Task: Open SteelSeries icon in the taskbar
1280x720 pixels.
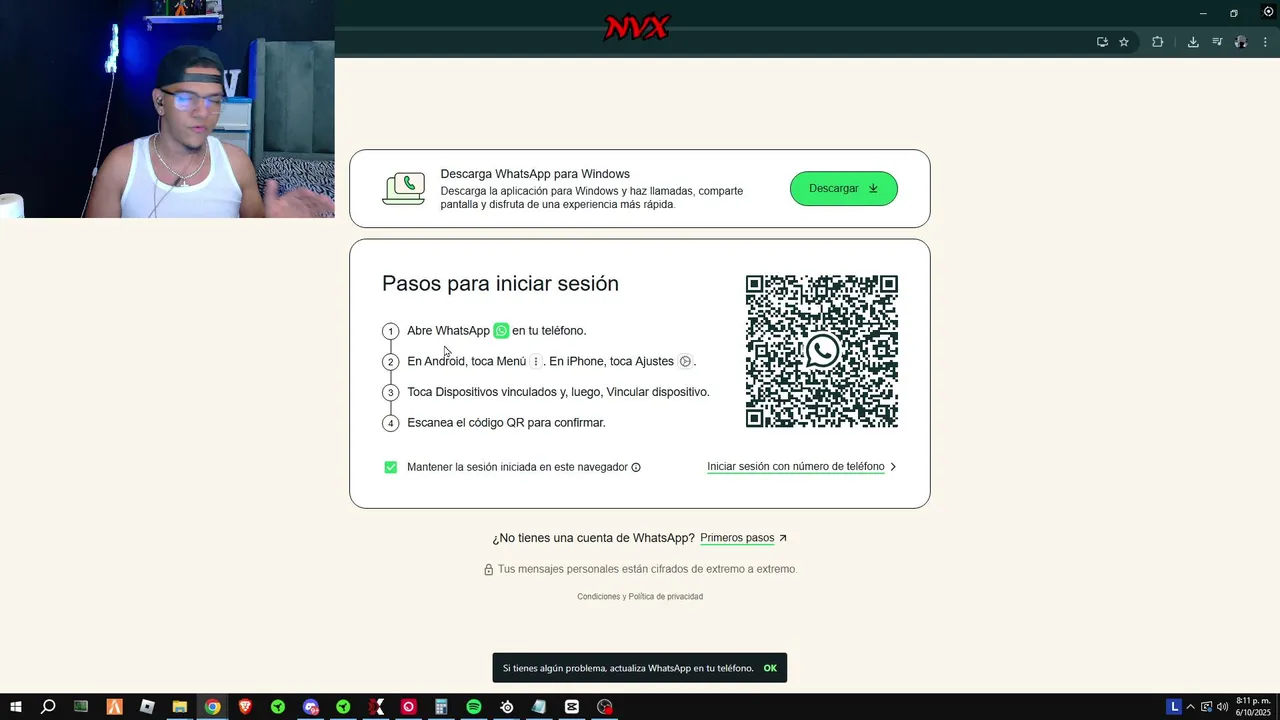Action: pyautogui.click(x=507, y=707)
